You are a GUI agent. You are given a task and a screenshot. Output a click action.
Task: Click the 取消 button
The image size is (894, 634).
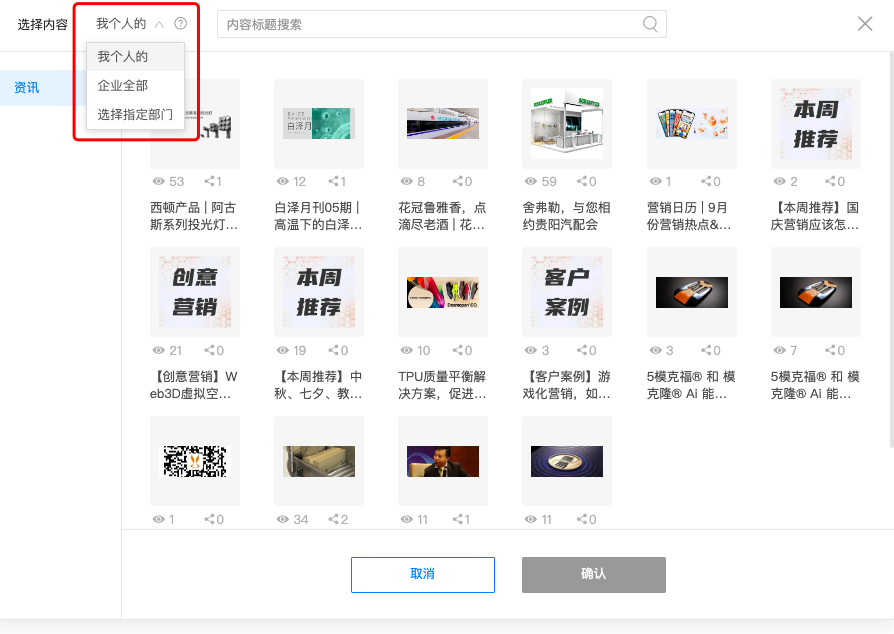click(422, 574)
